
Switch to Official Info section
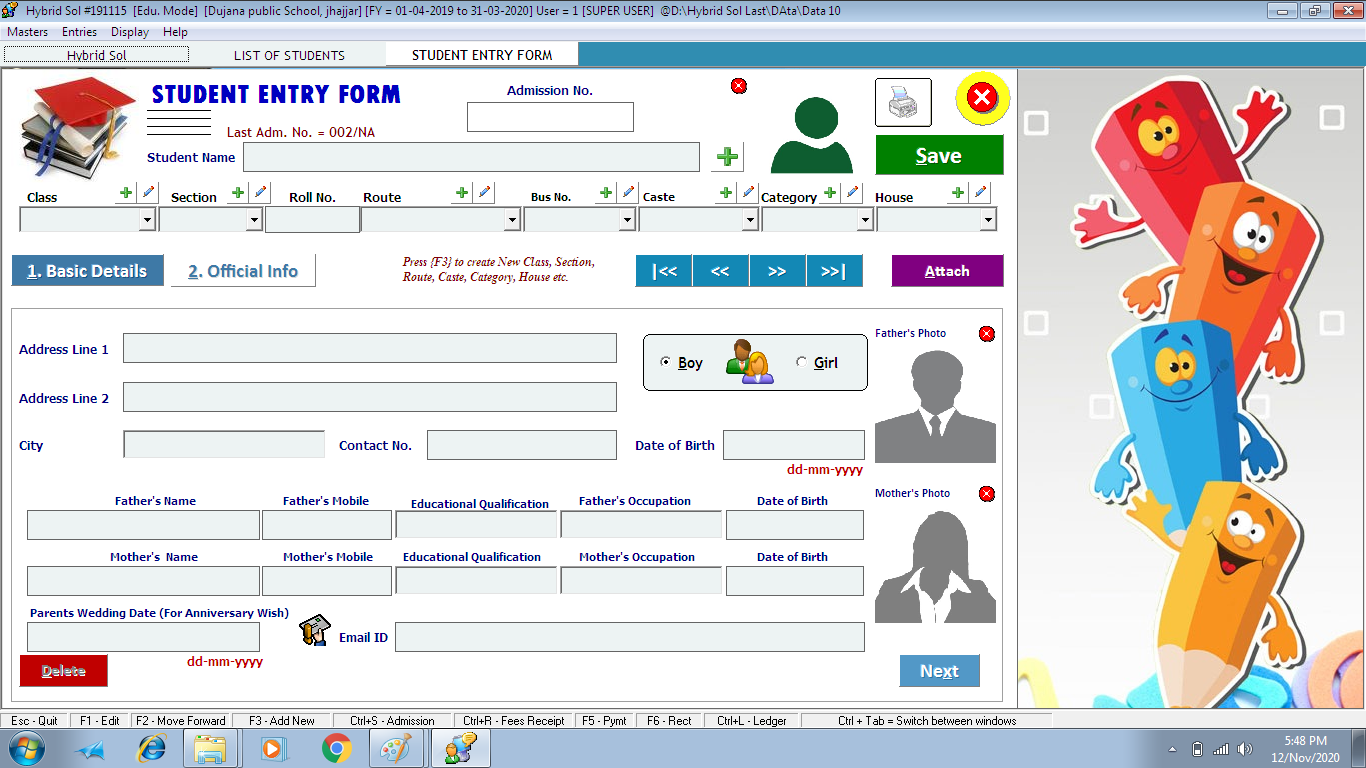(x=243, y=271)
